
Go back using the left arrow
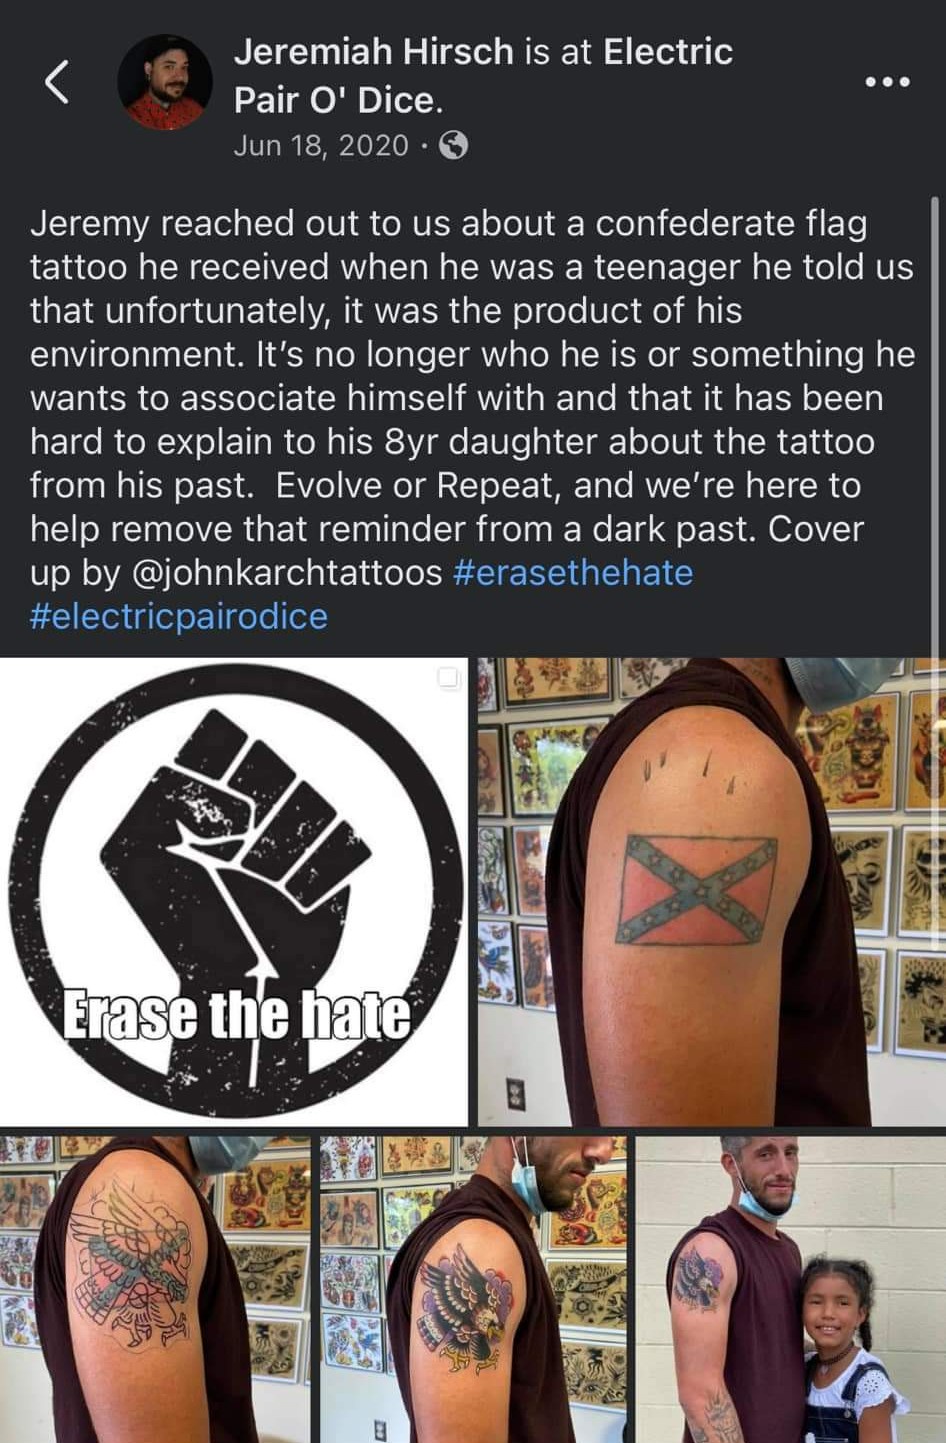point(58,81)
